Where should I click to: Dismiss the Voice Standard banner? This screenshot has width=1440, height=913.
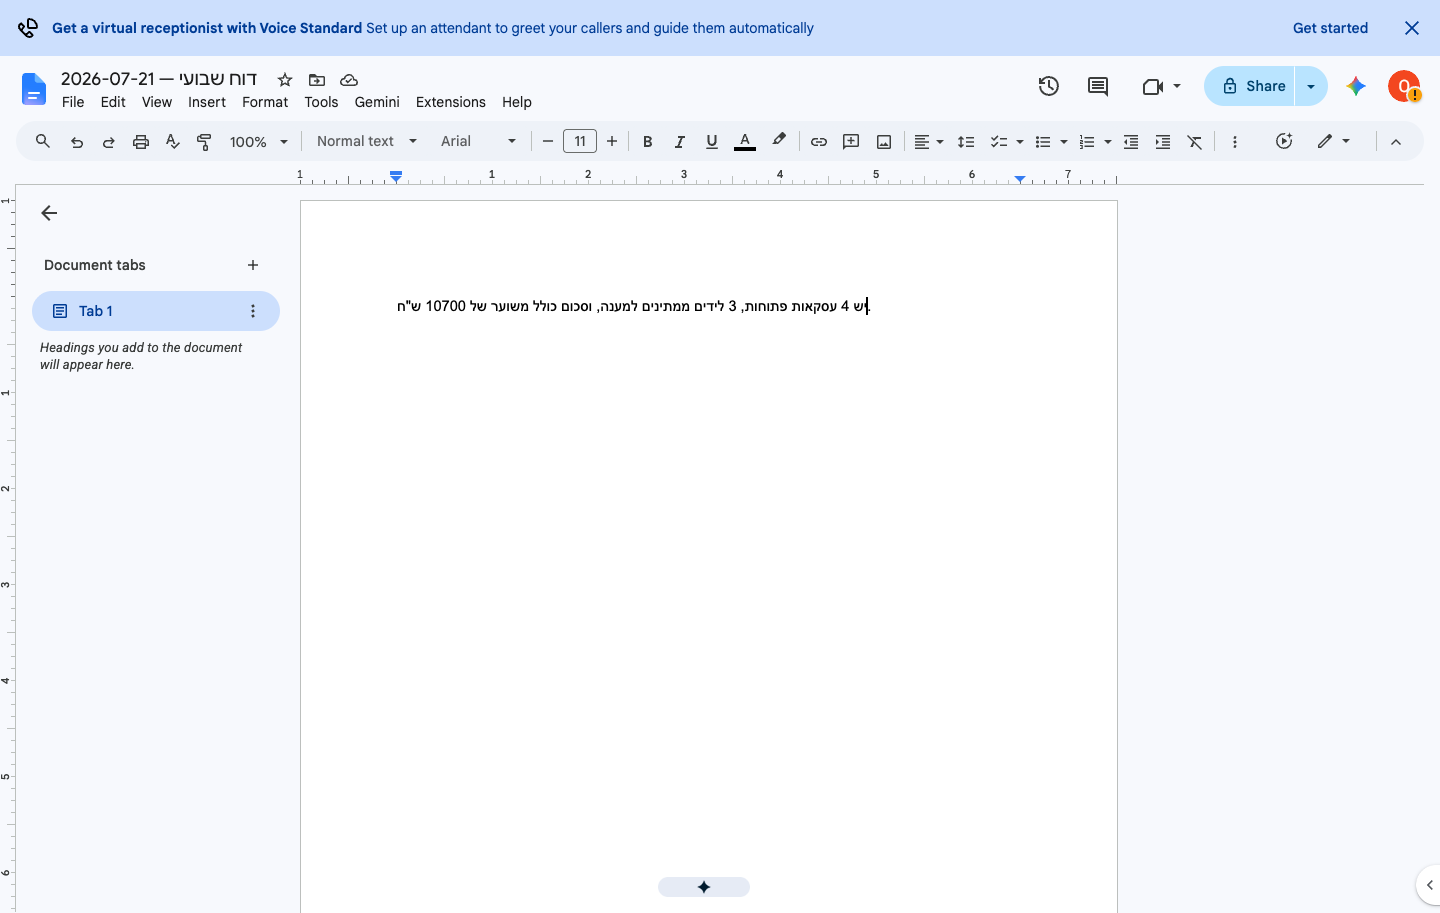tap(1412, 28)
